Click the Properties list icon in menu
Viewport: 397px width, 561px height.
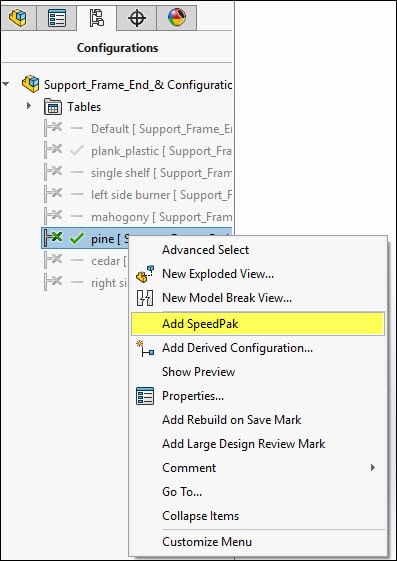pos(145,396)
